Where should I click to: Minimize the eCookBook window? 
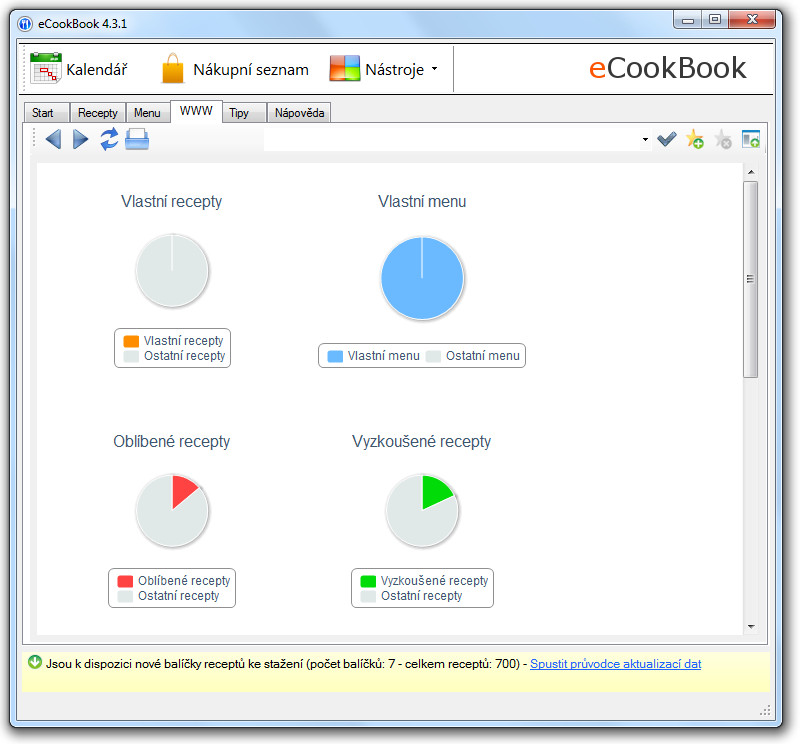[x=688, y=19]
